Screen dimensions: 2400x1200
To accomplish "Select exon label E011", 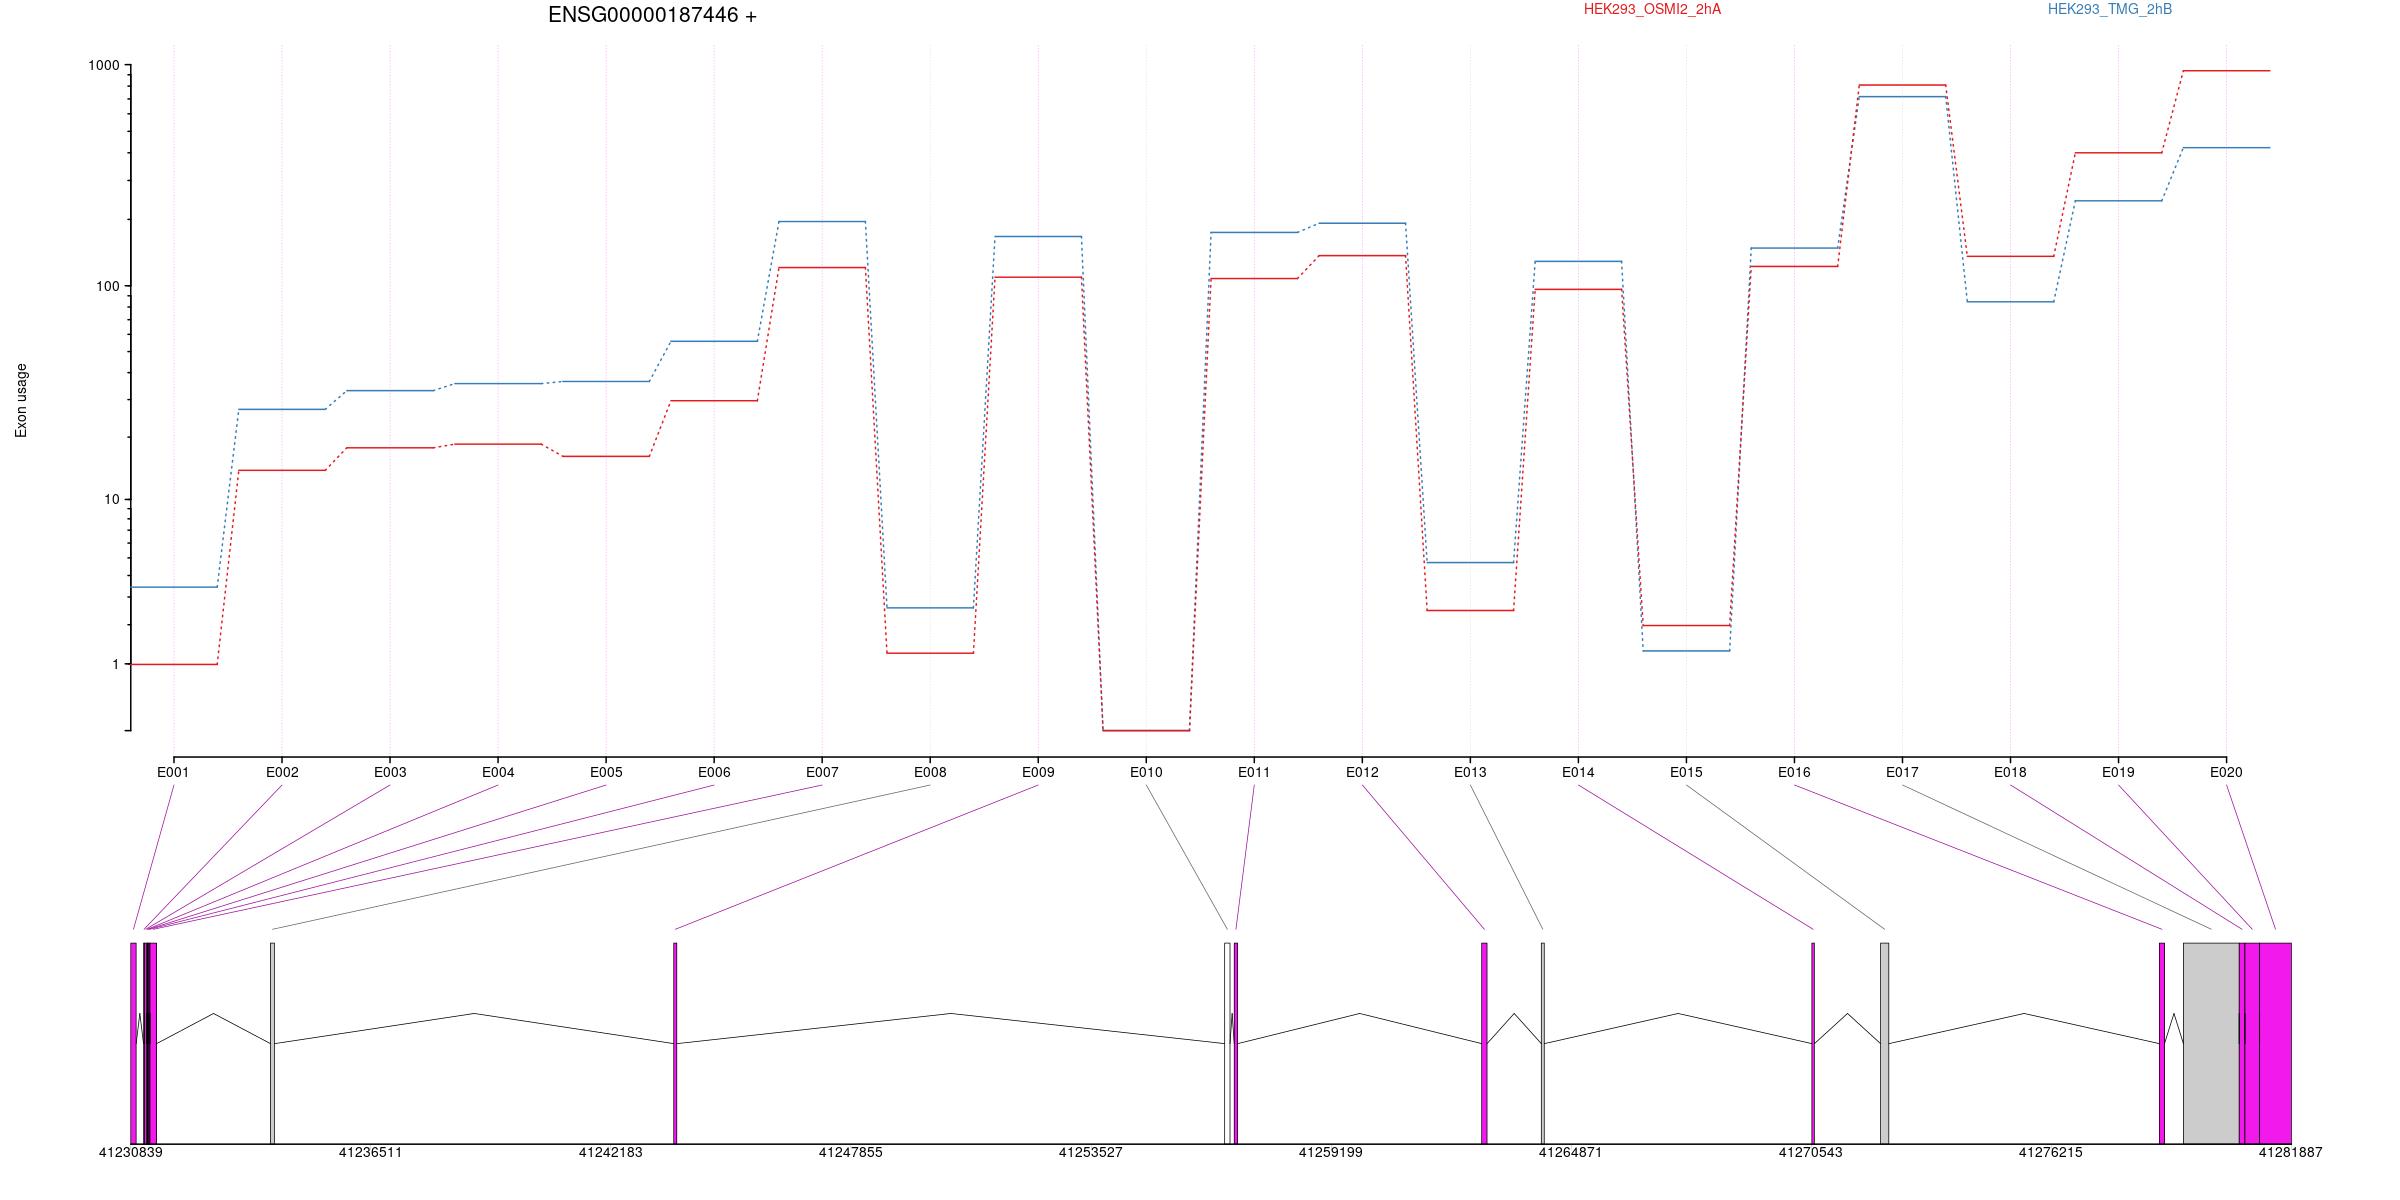I will tap(1254, 772).
